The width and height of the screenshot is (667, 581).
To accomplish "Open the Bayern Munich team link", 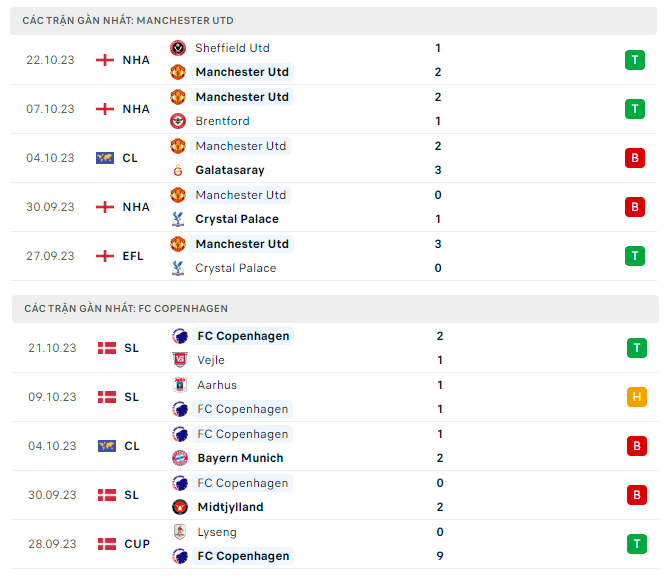I will (239, 458).
